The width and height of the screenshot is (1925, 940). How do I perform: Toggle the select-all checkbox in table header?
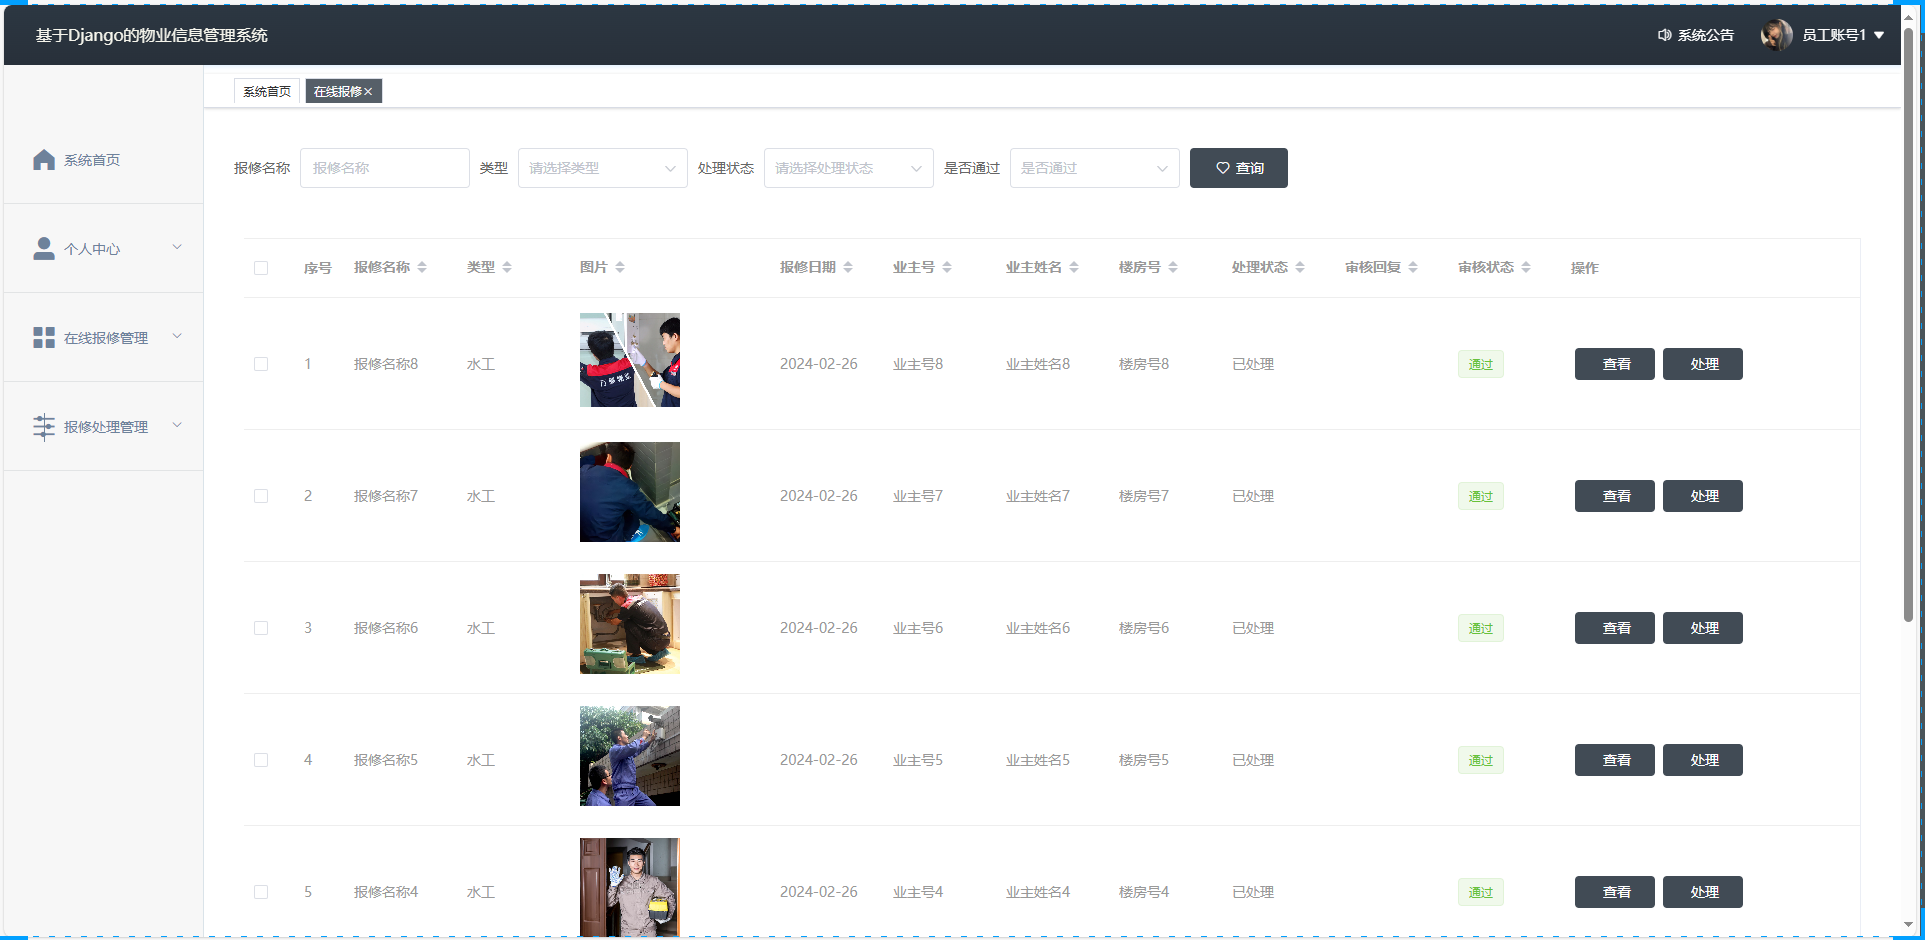click(261, 268)
